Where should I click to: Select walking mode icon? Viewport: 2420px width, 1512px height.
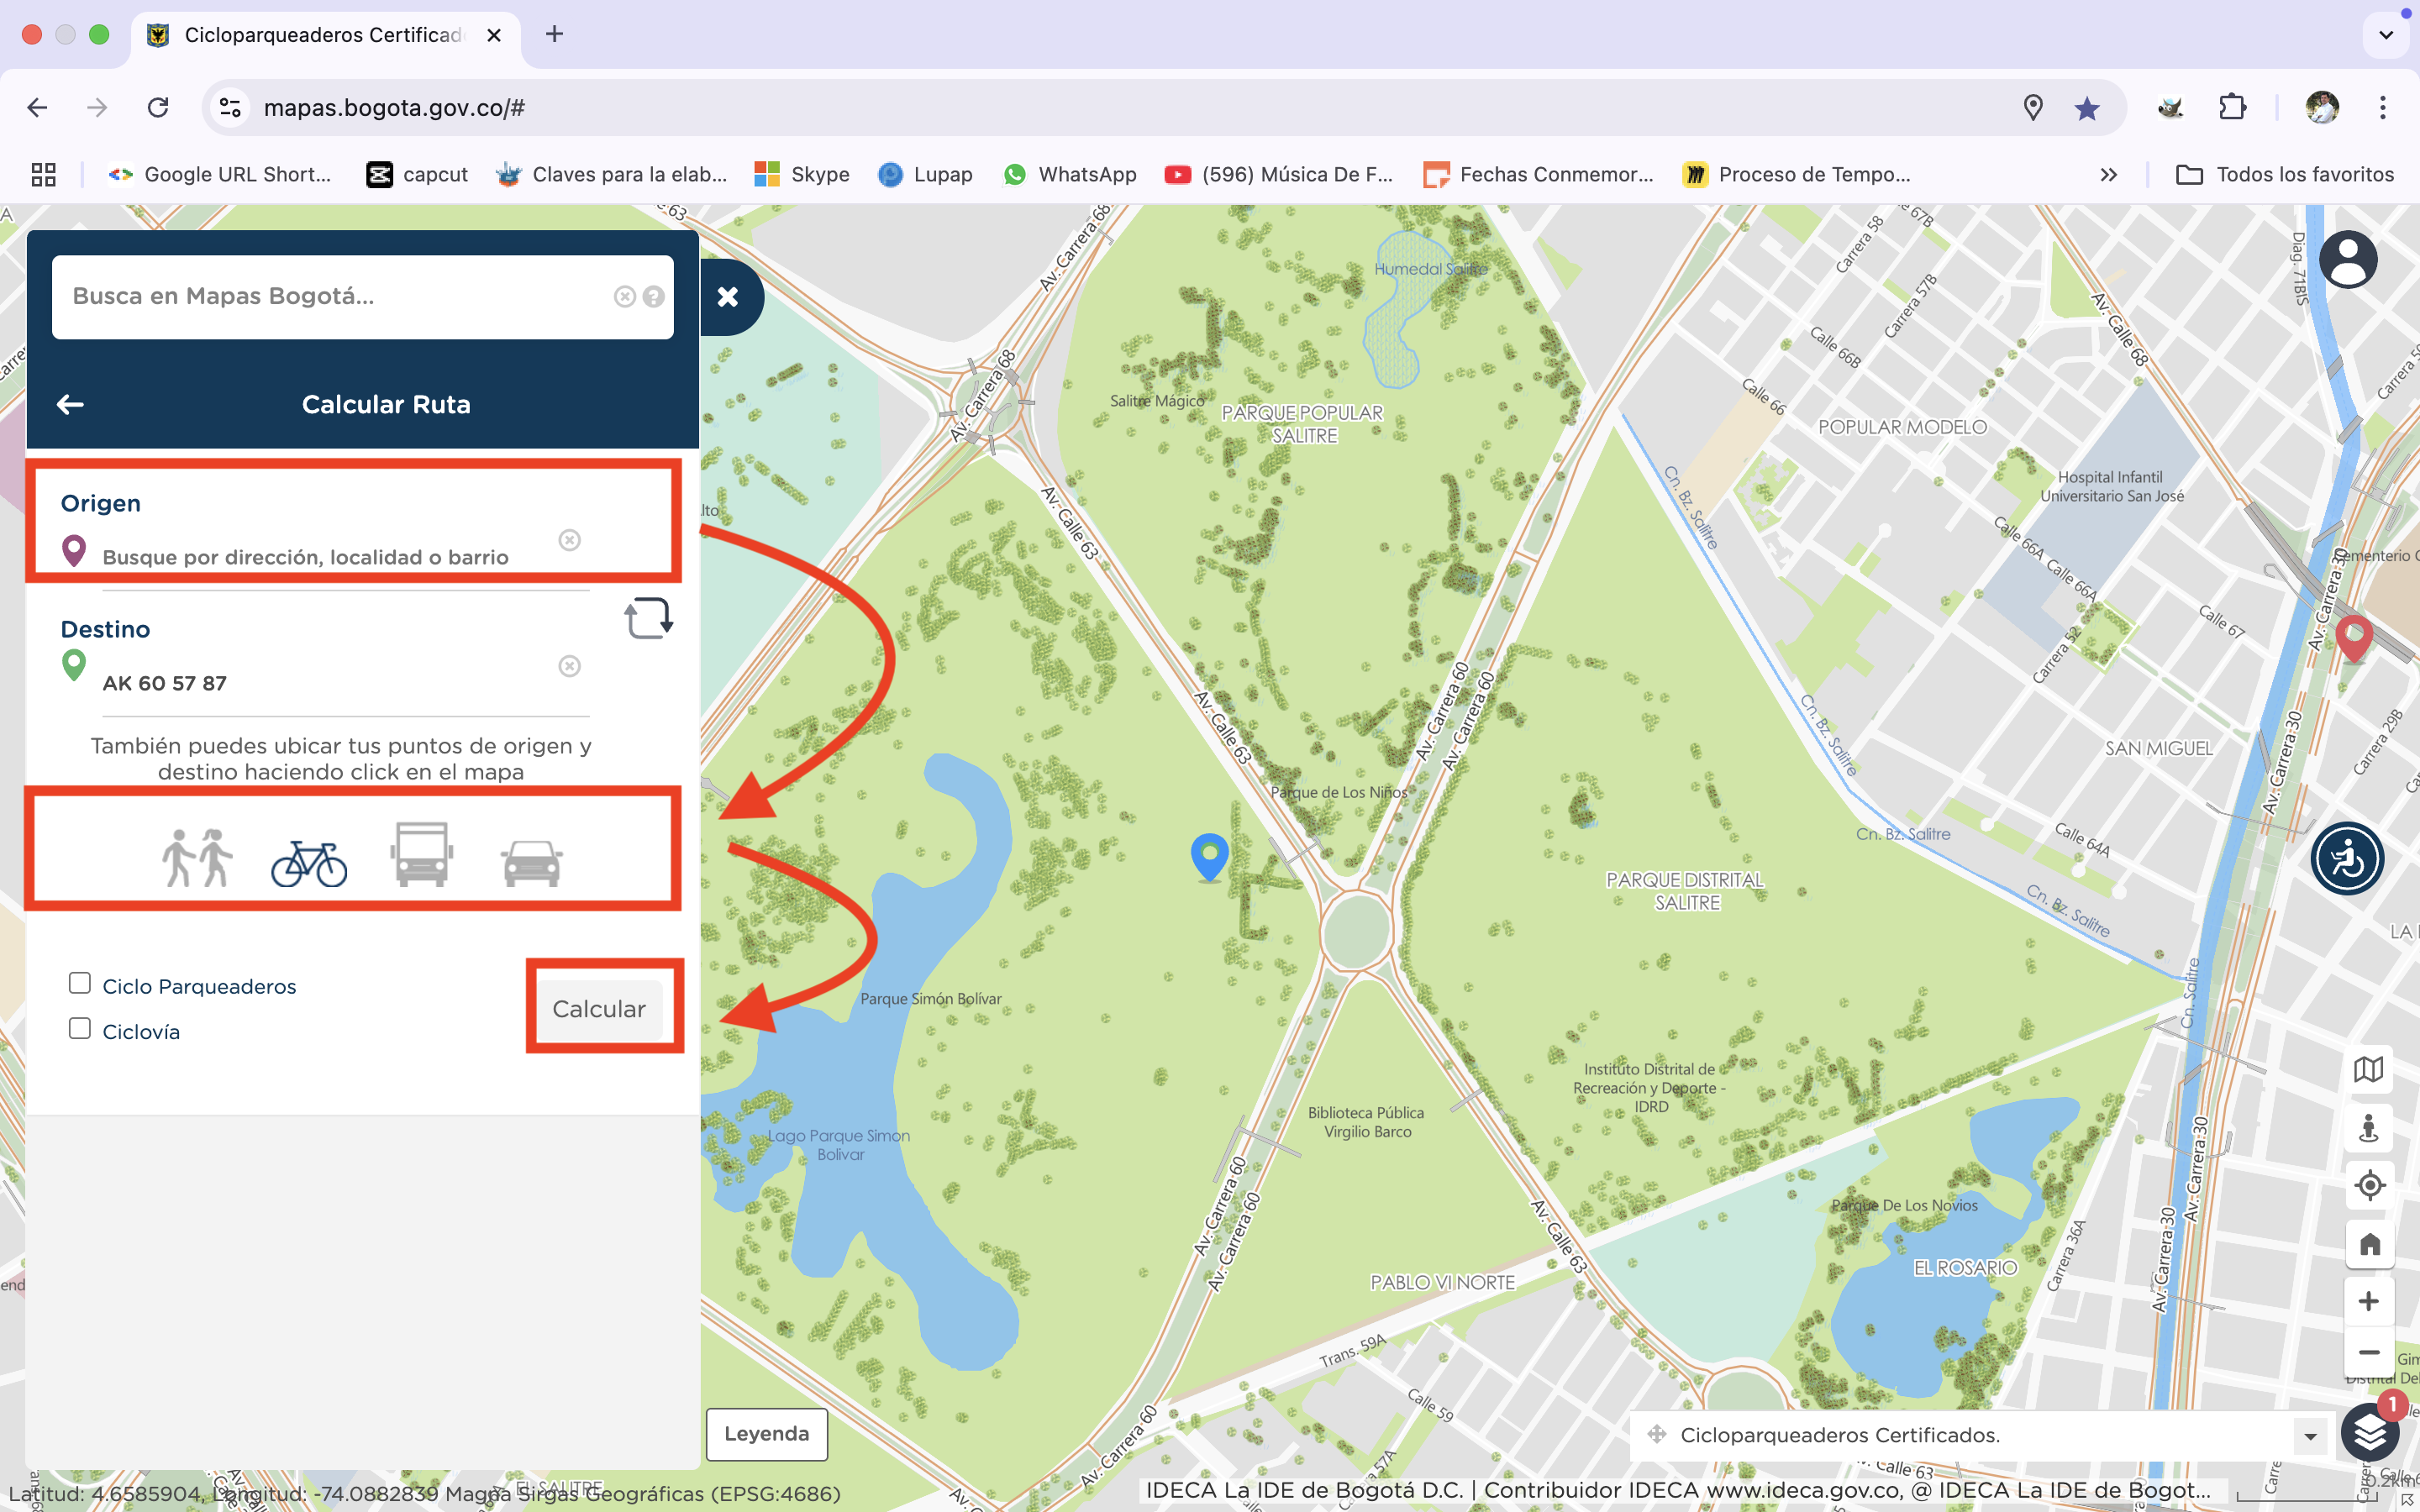click(x=197, y=858)
